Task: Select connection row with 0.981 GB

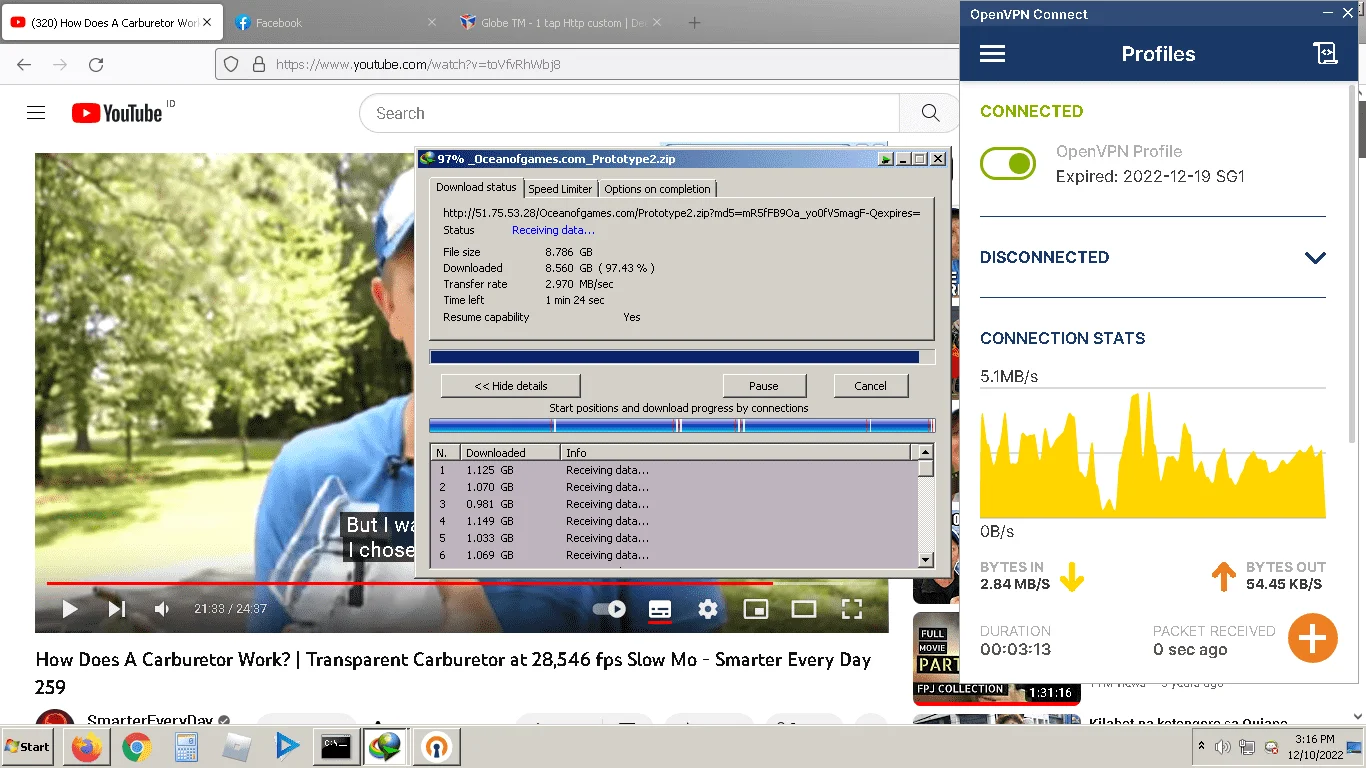Action: tap(674, 504)
